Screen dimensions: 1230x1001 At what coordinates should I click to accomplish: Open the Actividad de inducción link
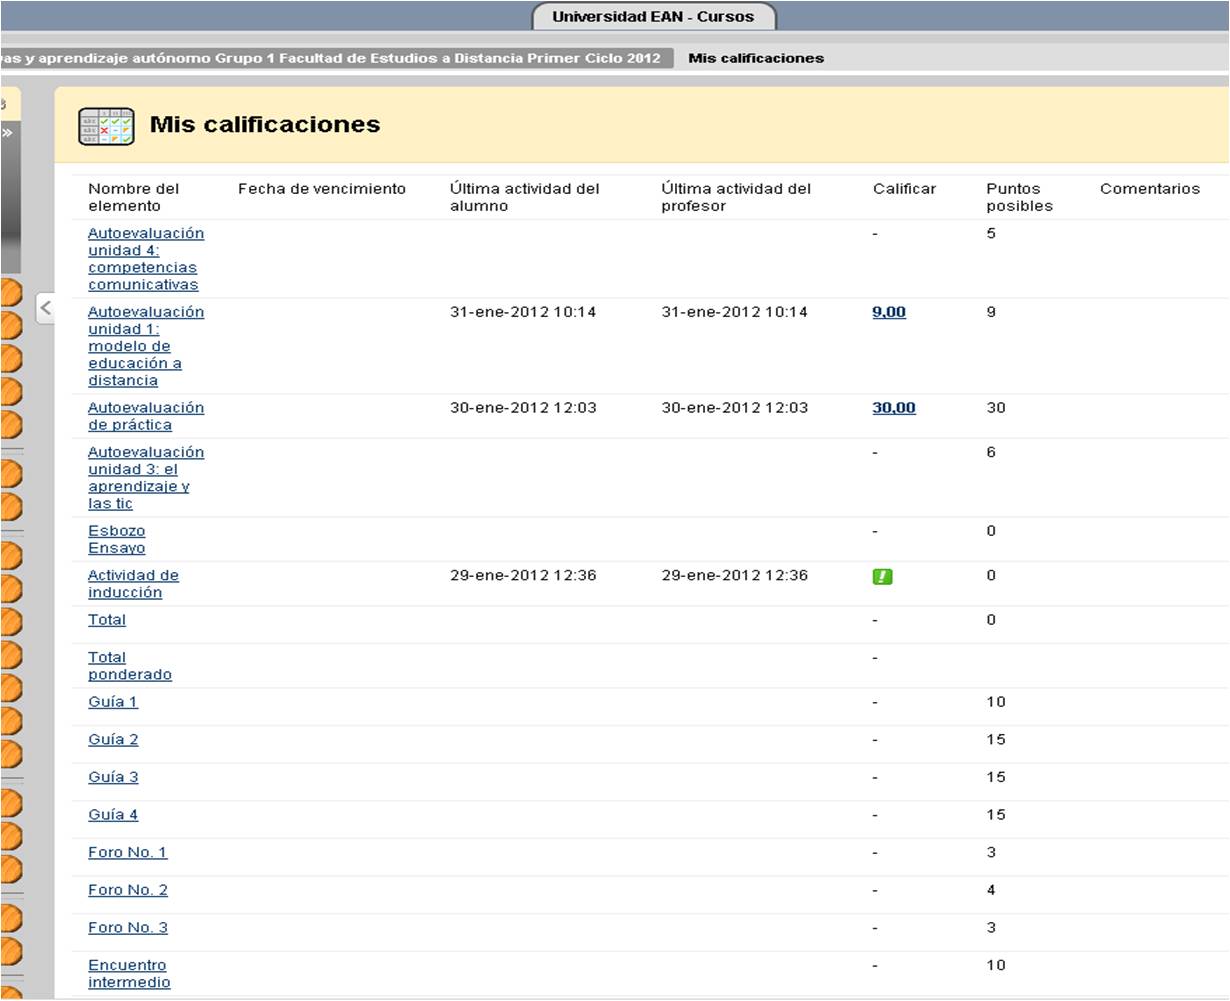coord(132,584)
